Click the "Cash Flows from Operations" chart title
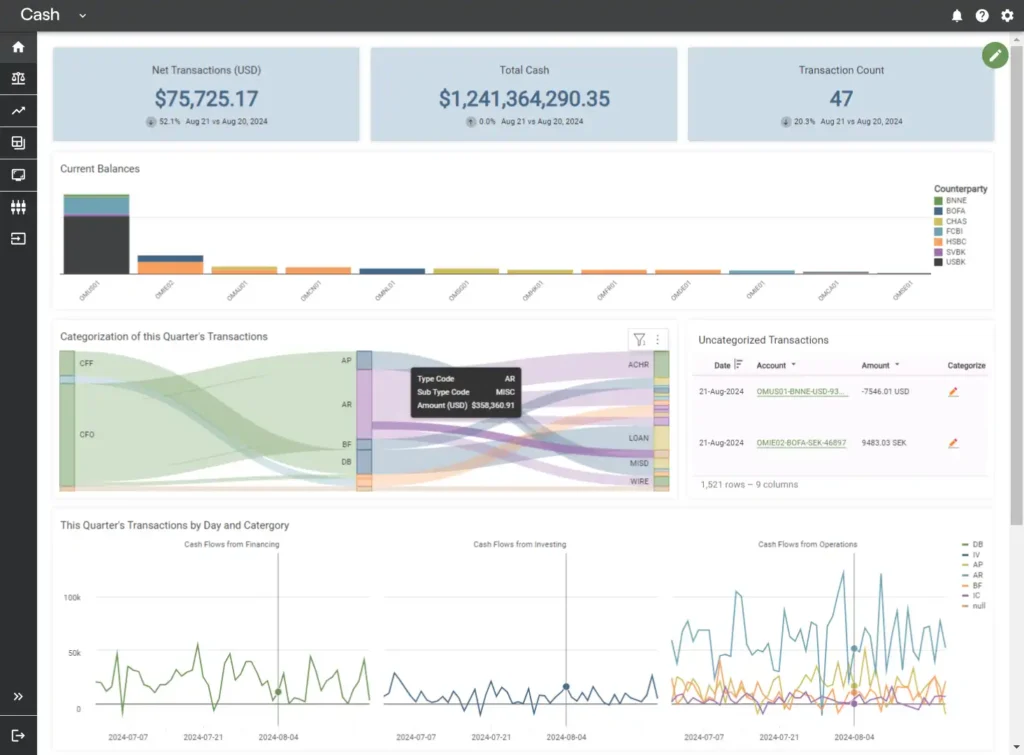This screenshot has height=755, width=1024. [808, 545]
